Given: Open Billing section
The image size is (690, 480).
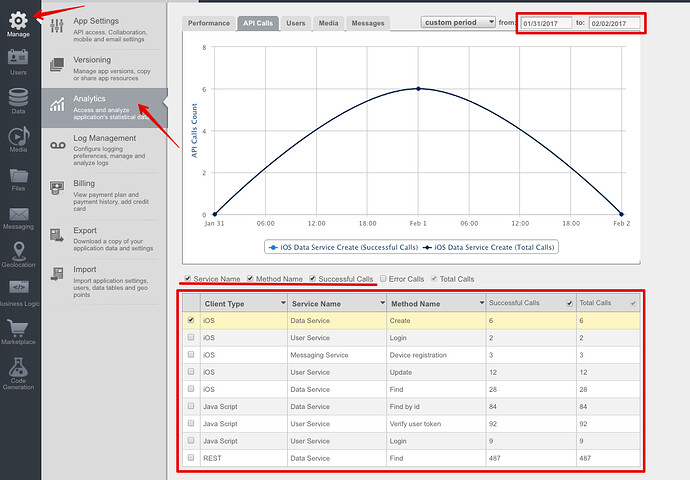Looking at the screenshot, I should click(x=104, y=195).
